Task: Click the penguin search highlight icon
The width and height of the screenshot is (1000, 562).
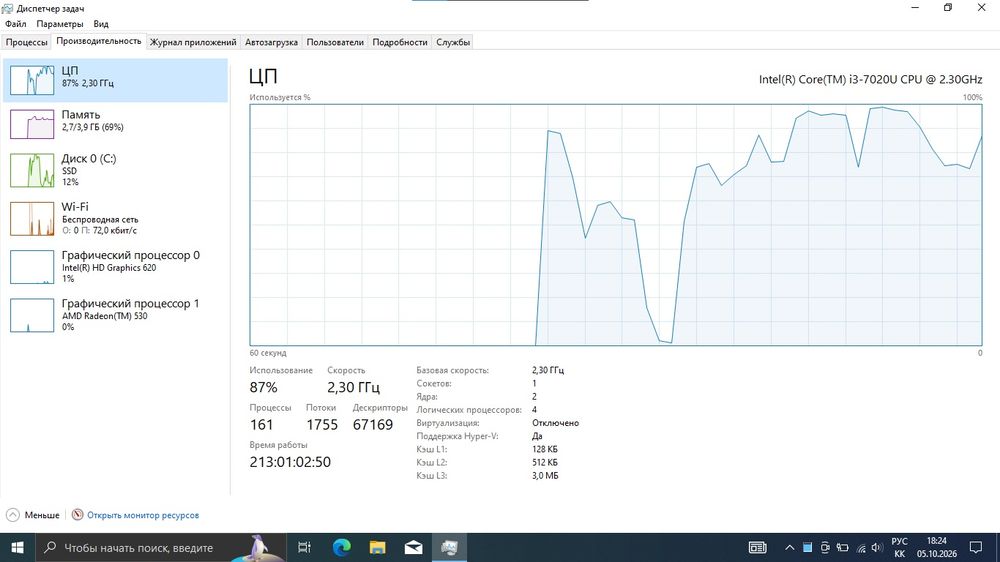Action: click(259, 547)
